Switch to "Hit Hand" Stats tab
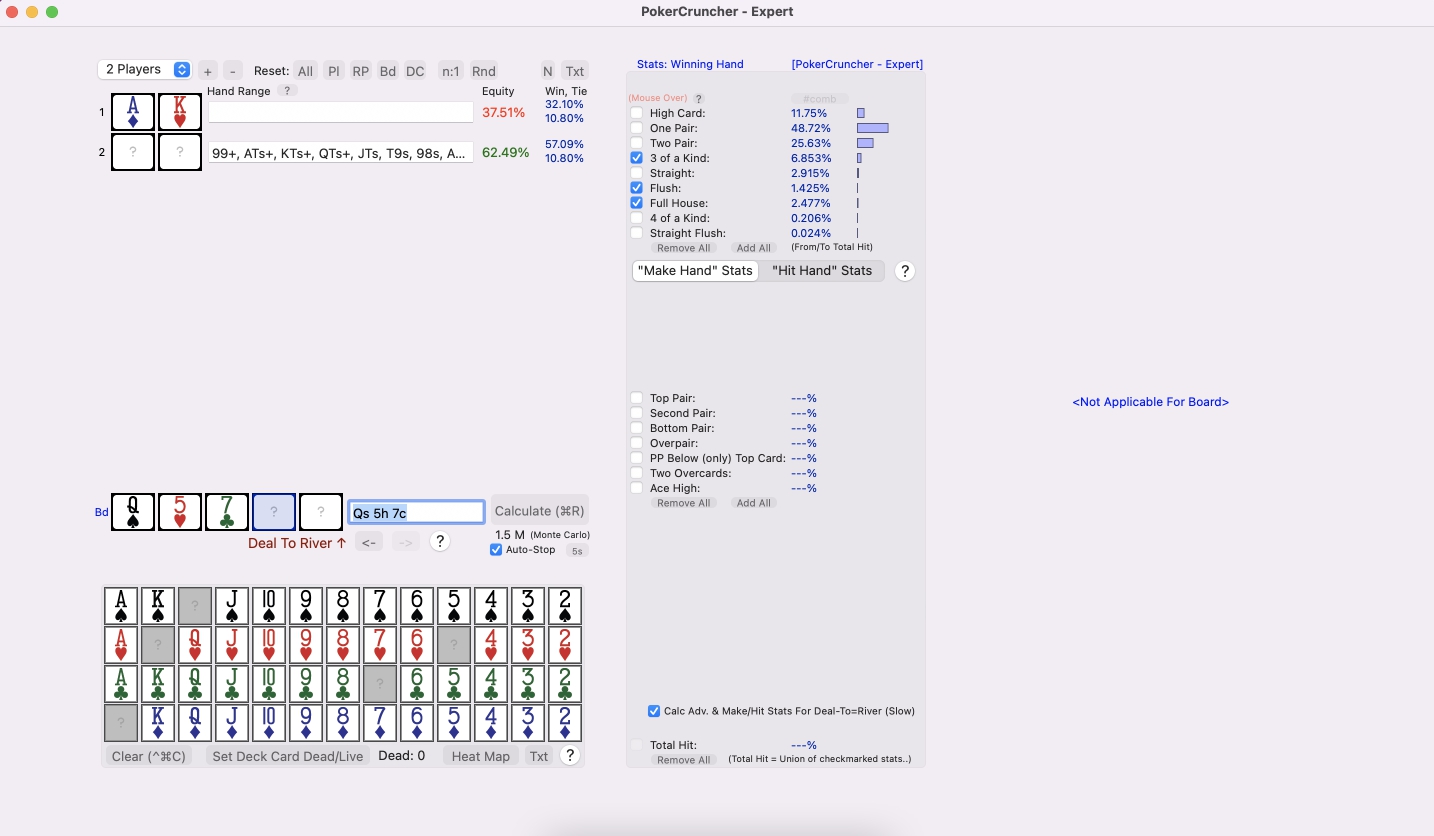 822,271
